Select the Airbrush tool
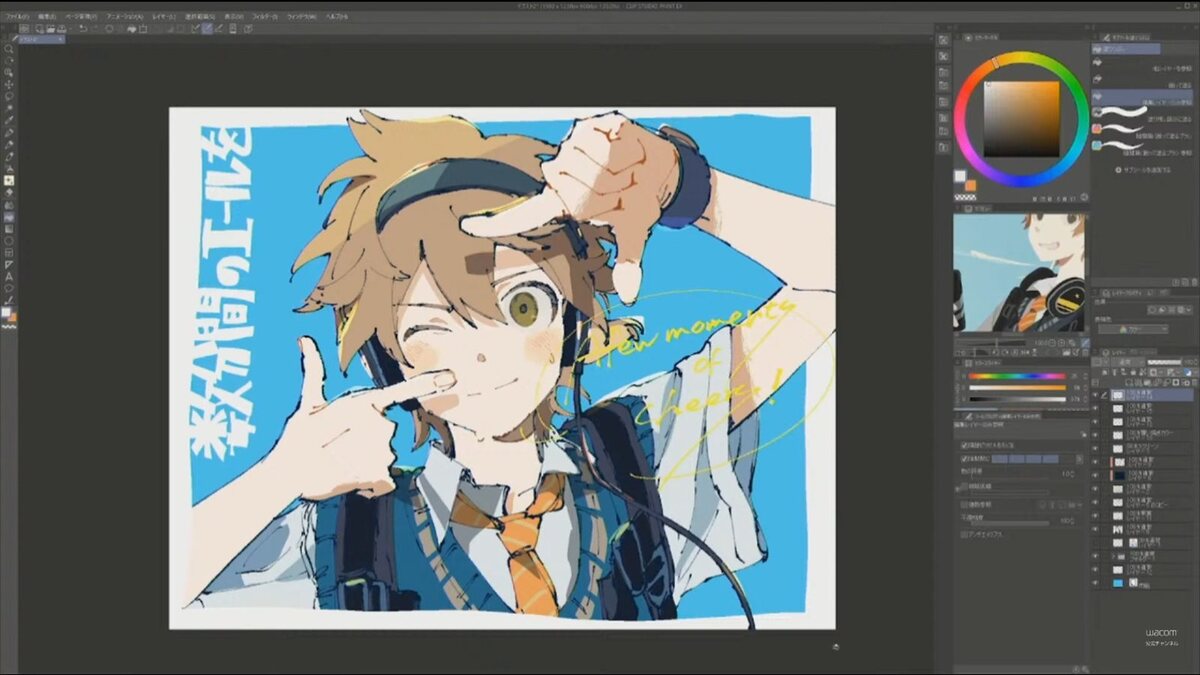The width and height of the screenshot is (1200, 675). pos(9,168)
